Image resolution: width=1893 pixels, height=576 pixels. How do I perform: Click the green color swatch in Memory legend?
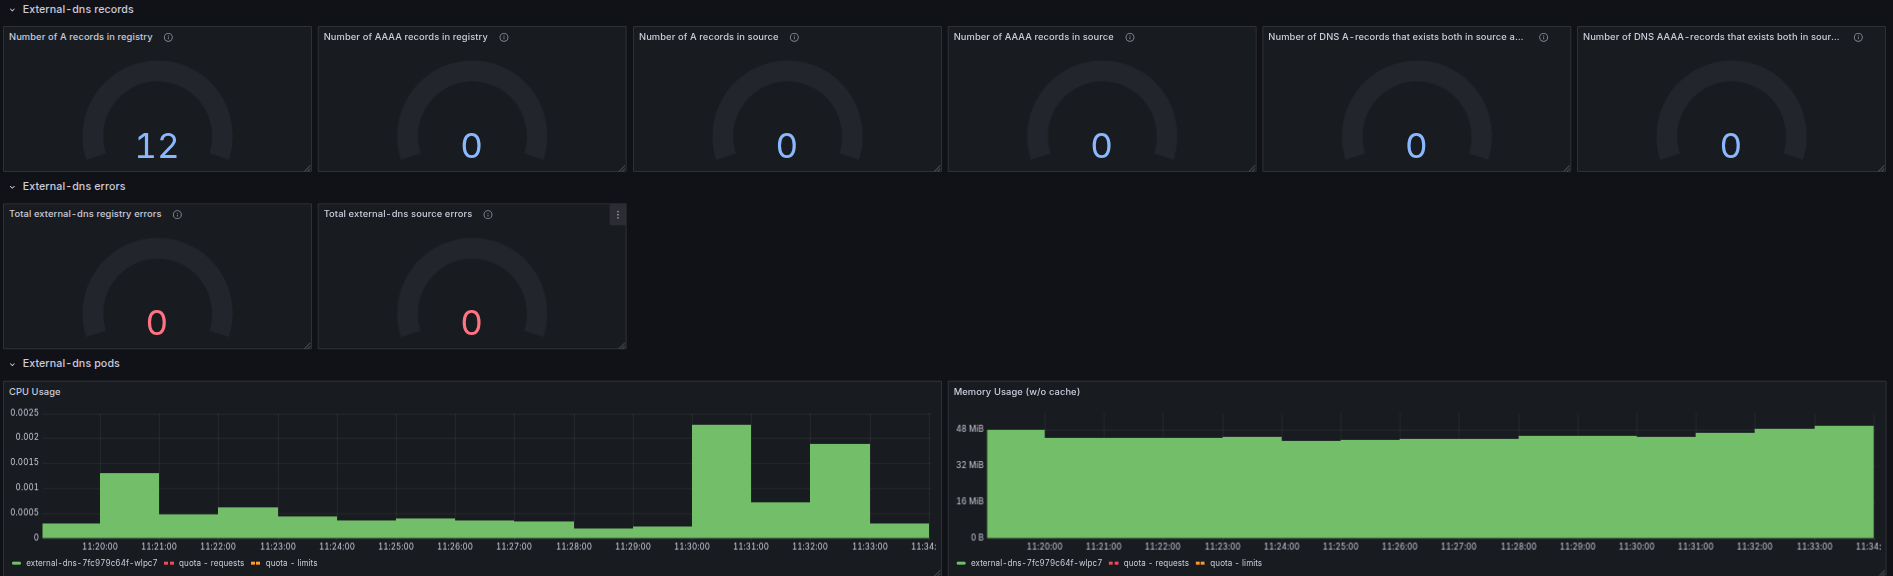[961, 564]
